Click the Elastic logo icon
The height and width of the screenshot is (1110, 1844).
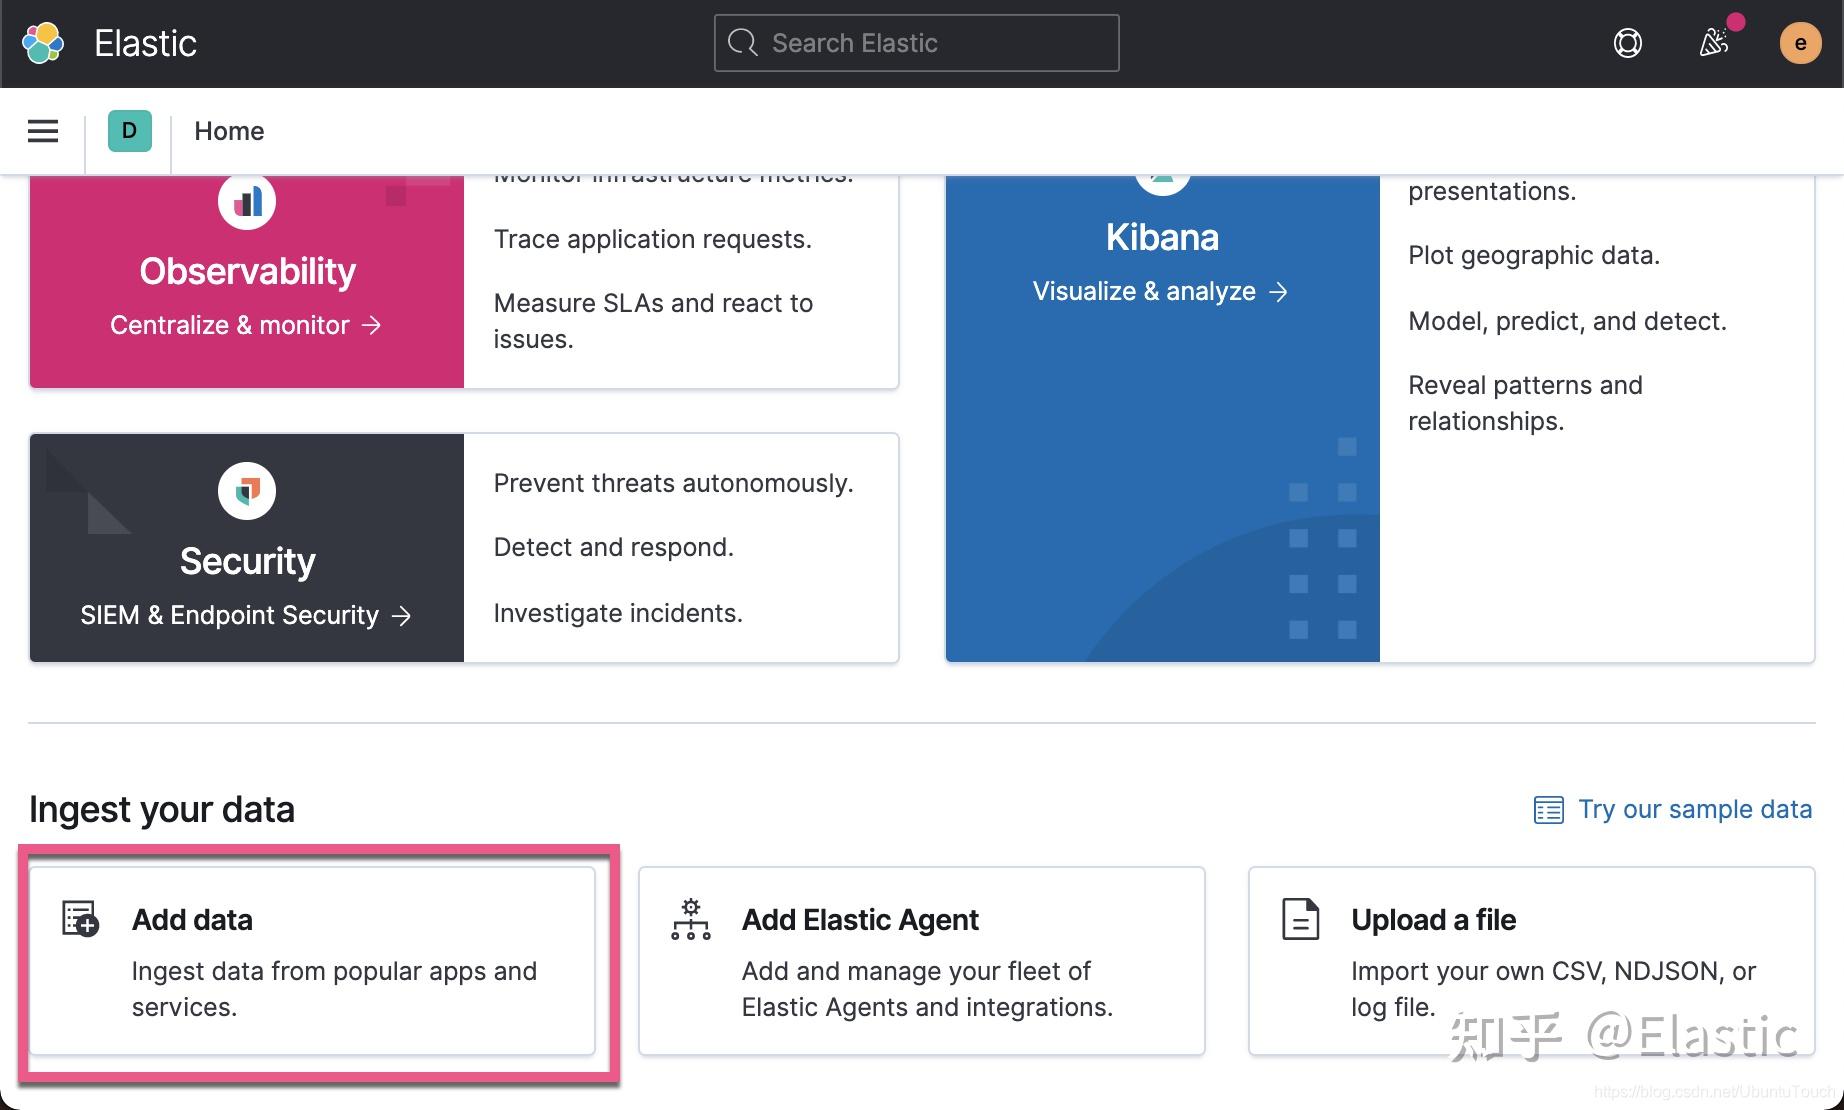(x=42, y=43)
